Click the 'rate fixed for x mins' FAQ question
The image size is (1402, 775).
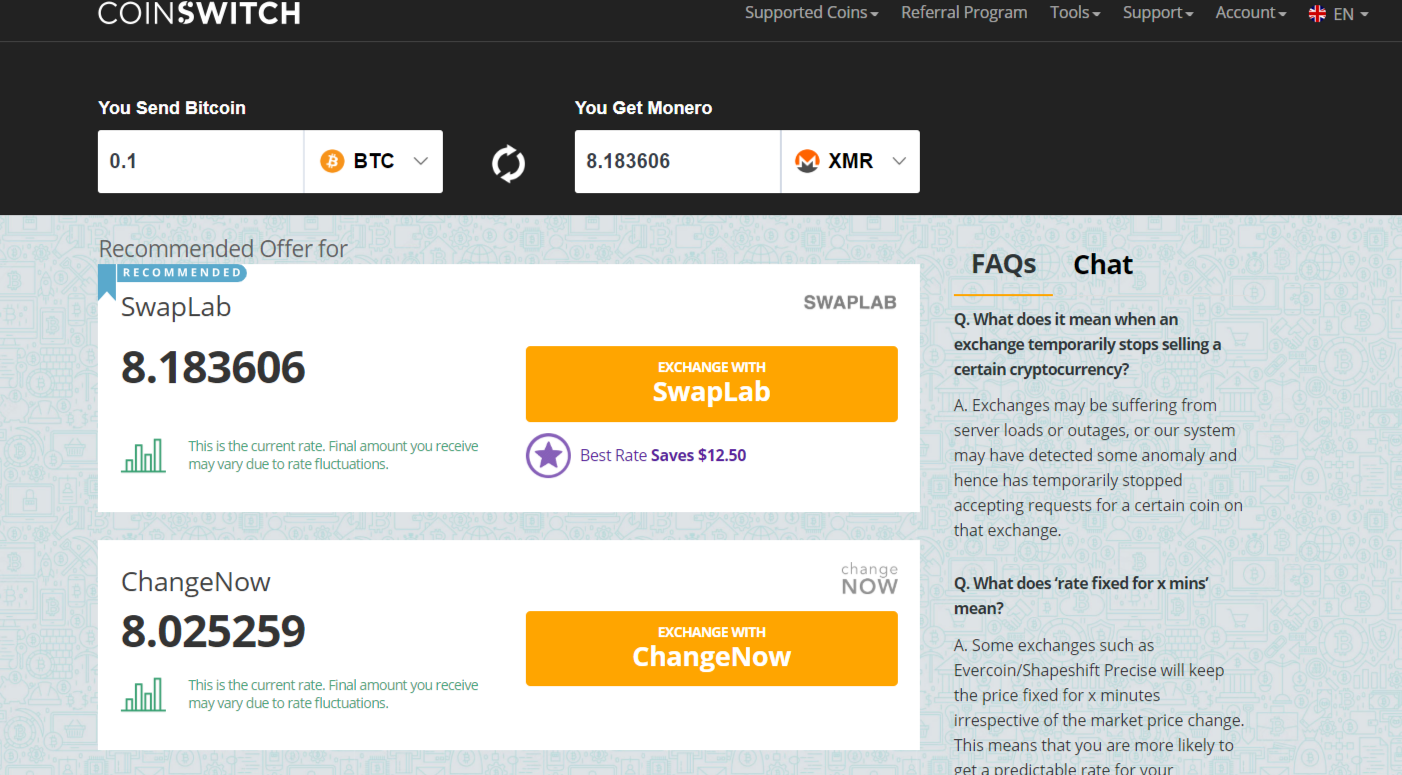[x=1081, y=595]
